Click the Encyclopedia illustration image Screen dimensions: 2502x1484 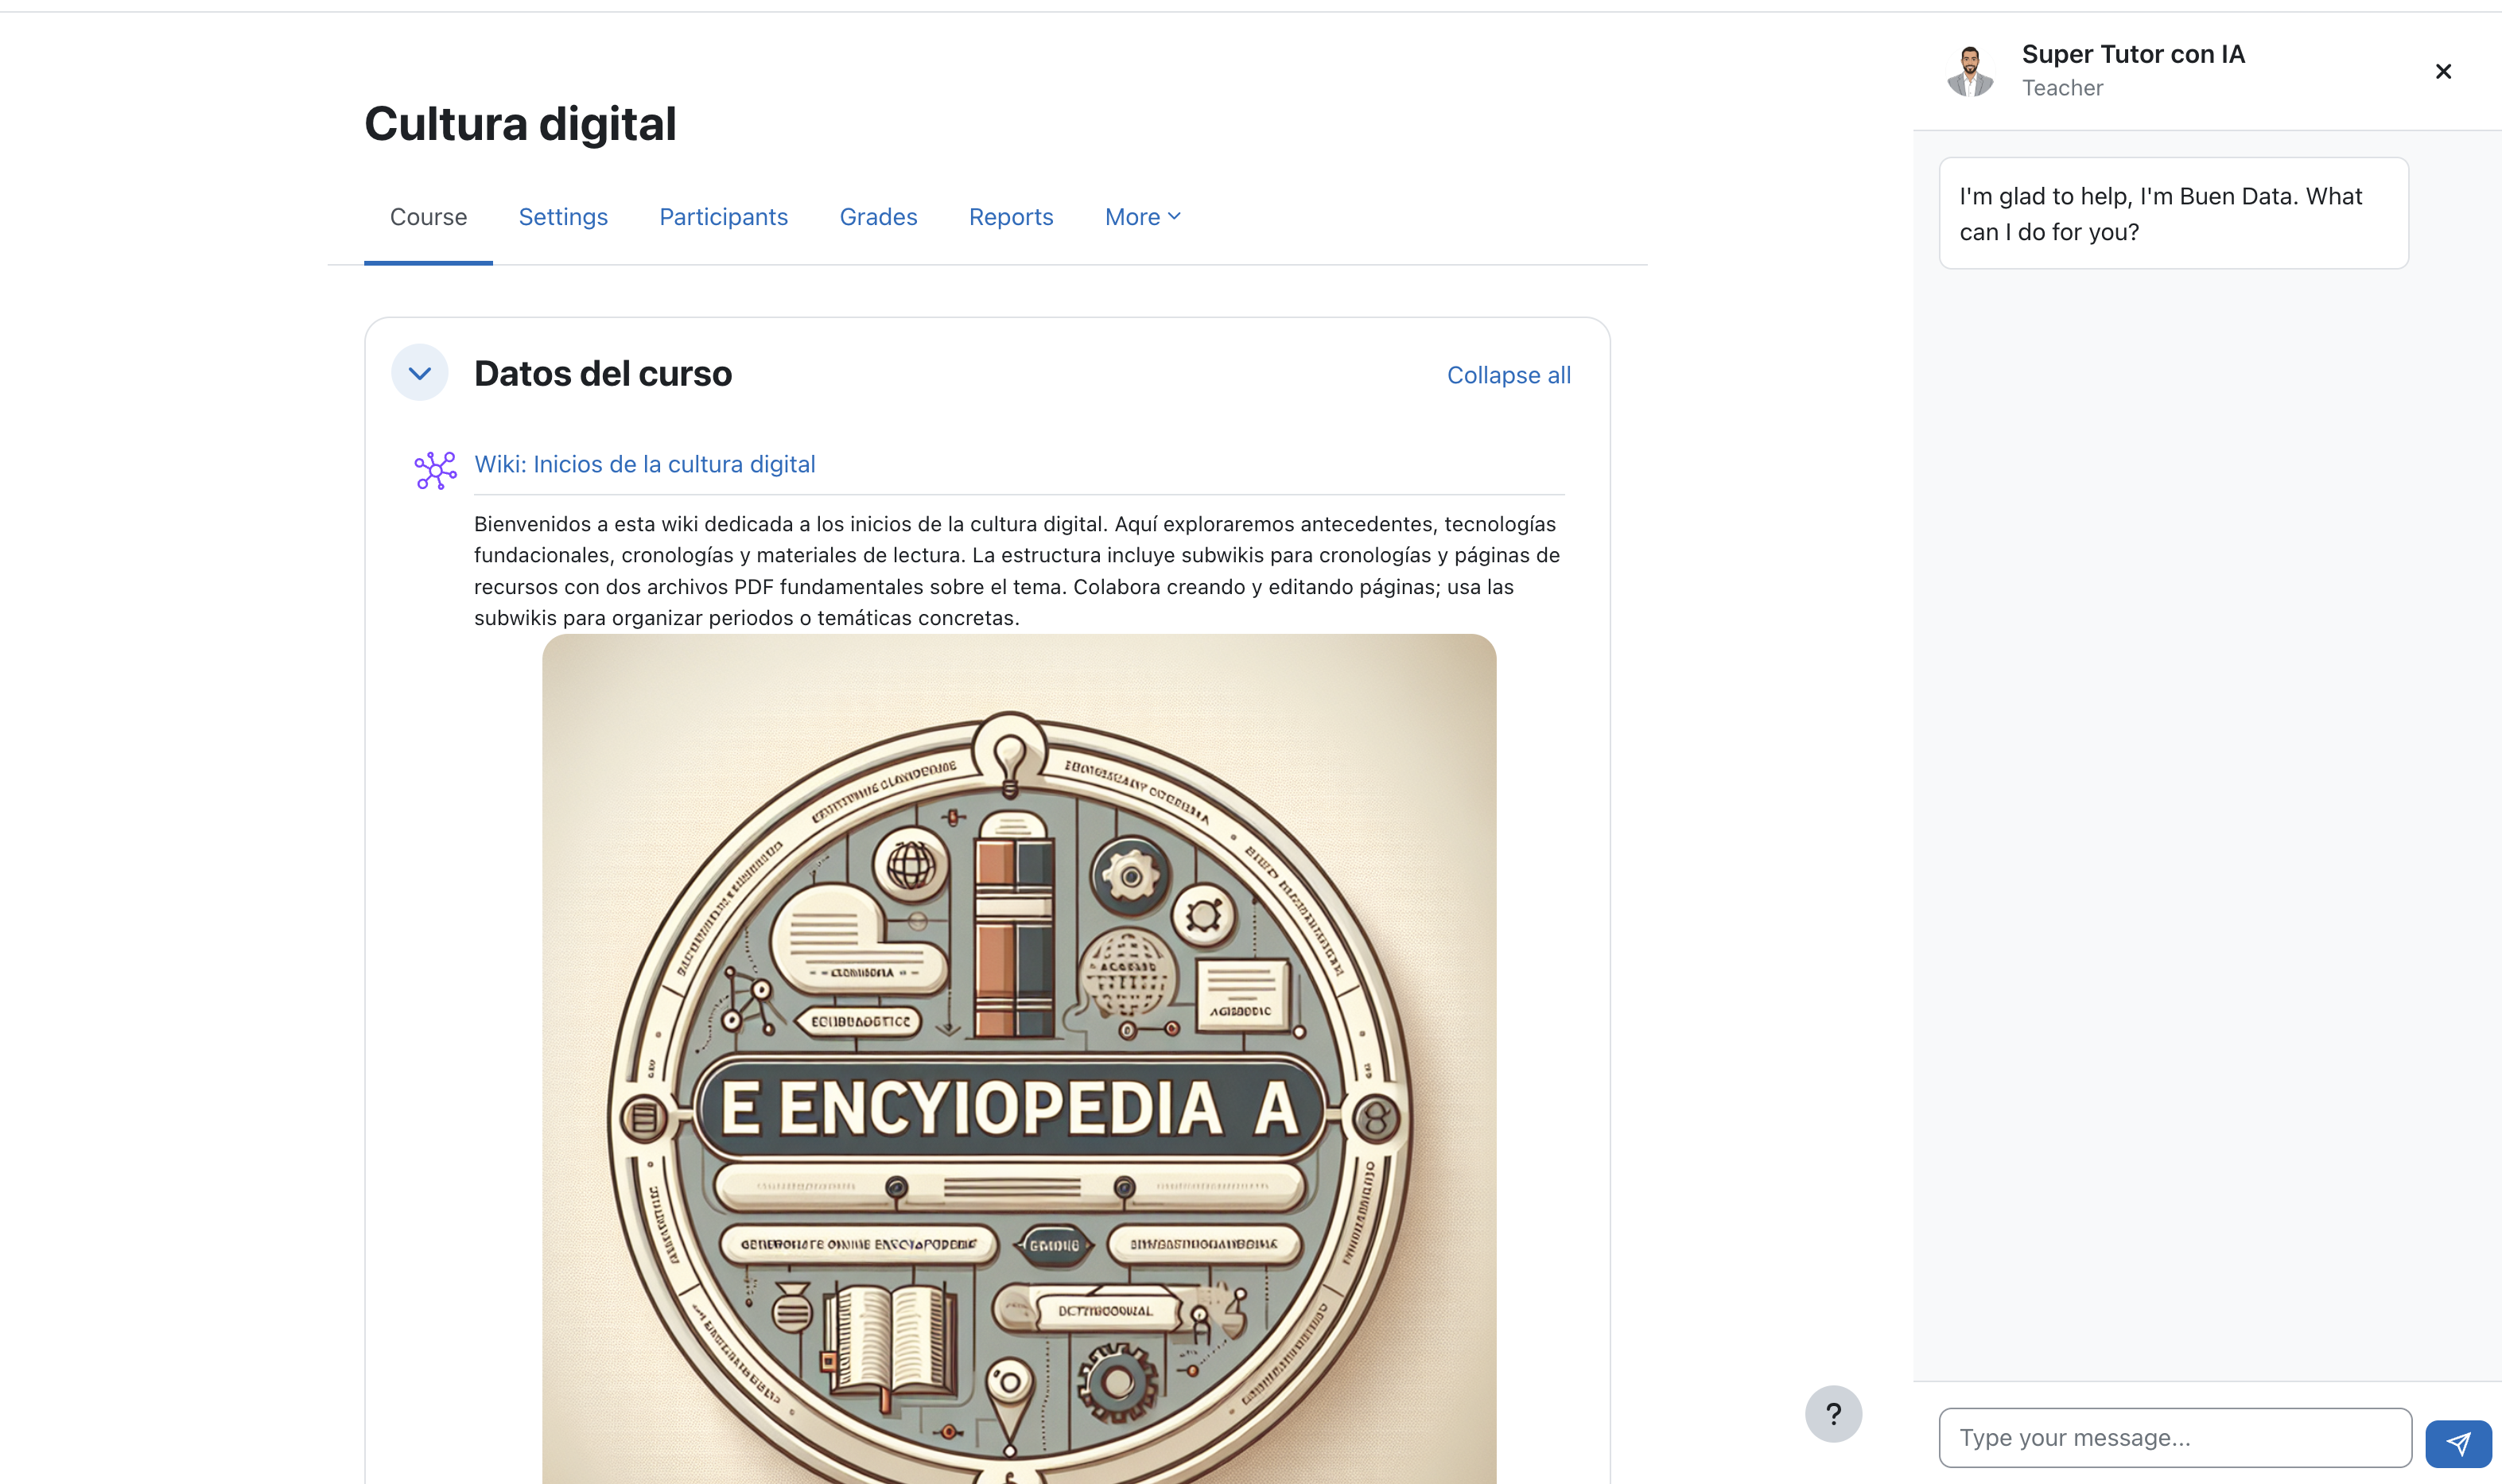(x=1018, y=1058)
